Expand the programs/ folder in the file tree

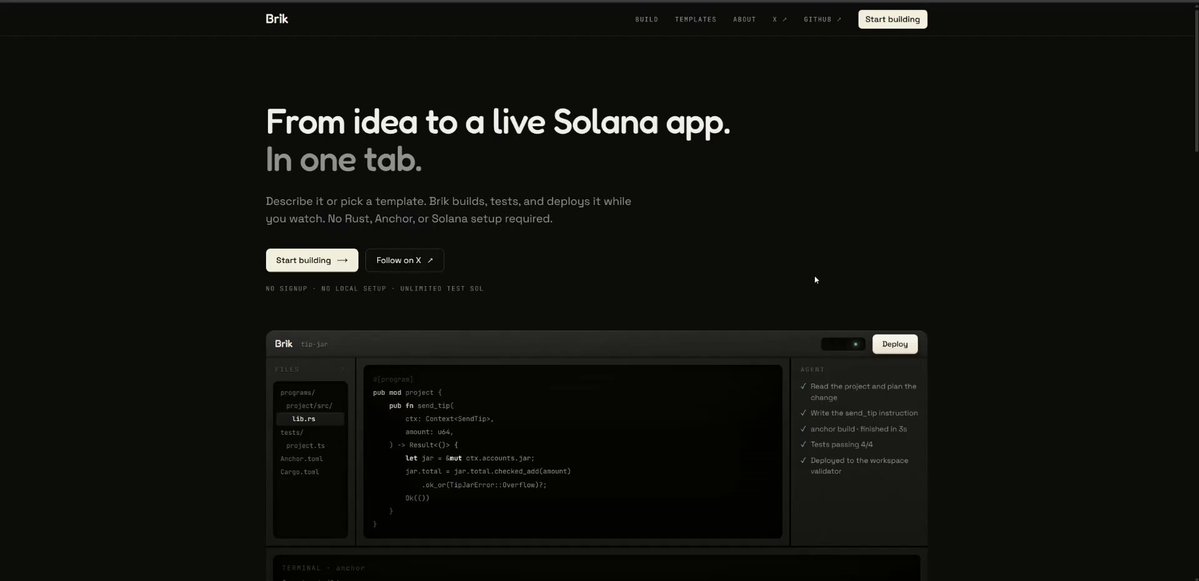pyautogui.click(x=297, y=393)
